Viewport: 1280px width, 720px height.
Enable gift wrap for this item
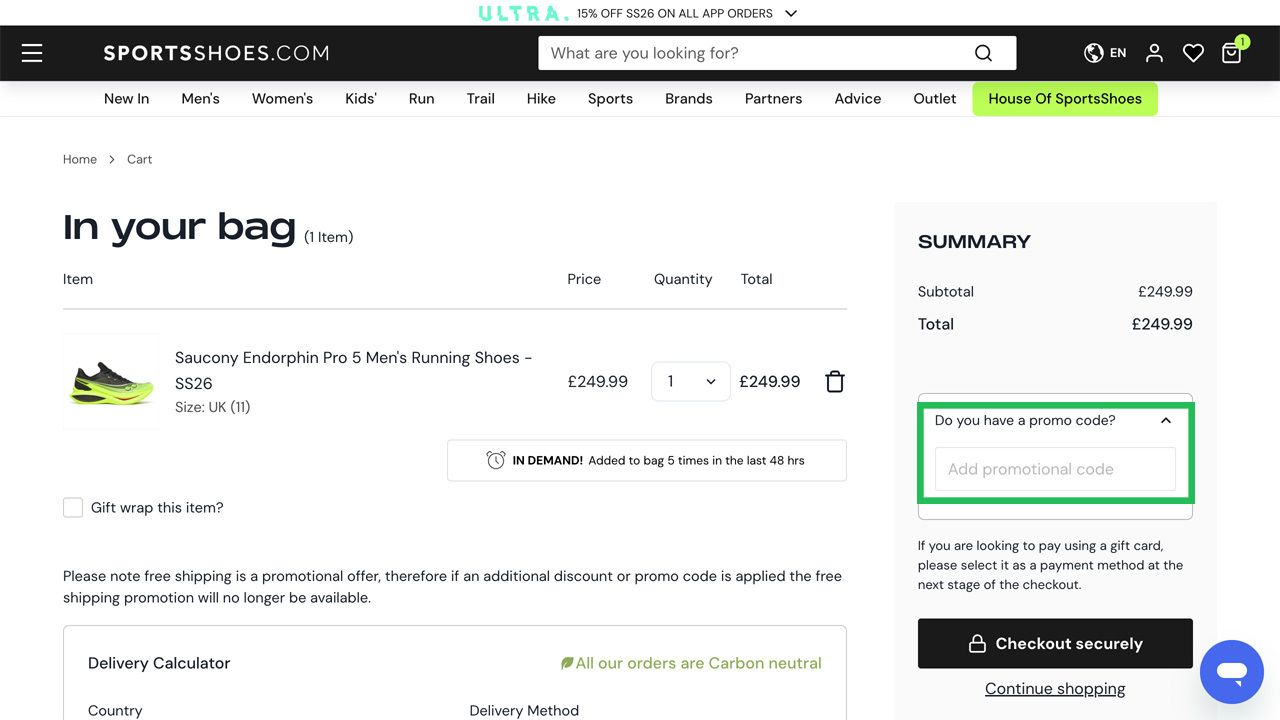pos(73,507)
